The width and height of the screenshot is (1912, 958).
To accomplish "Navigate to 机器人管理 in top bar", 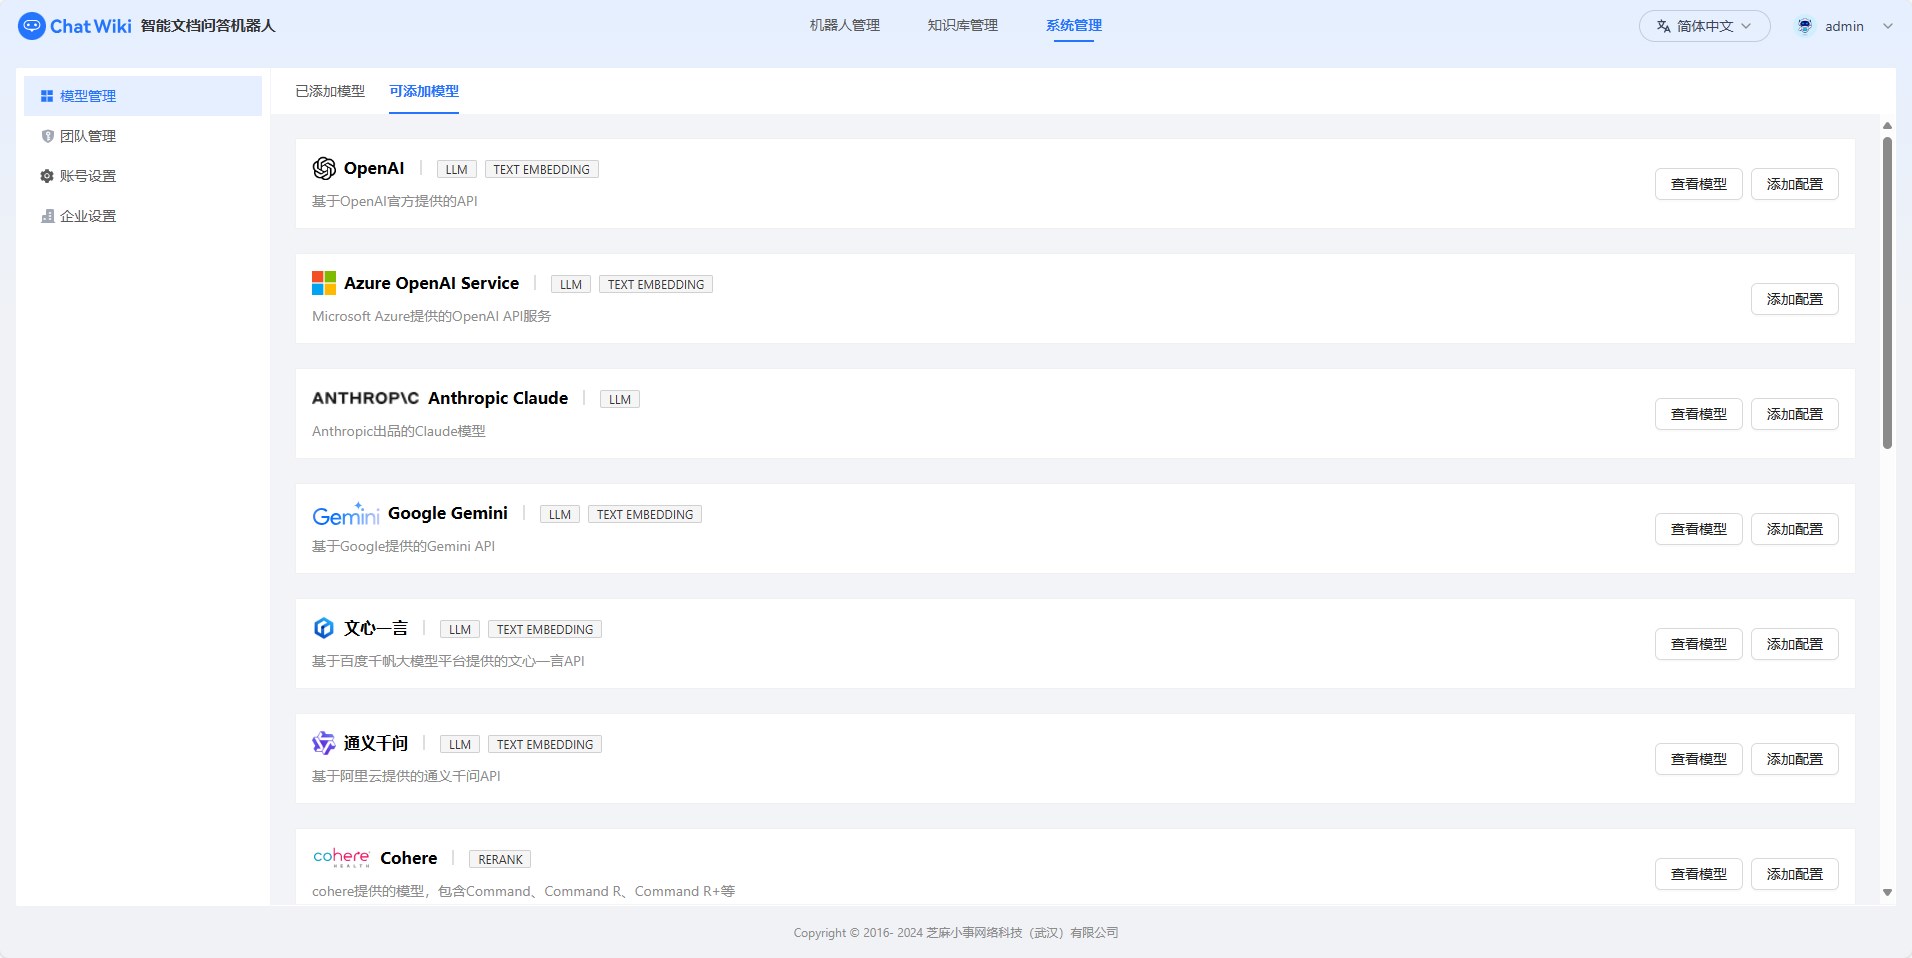I will [x=843, y=25].
